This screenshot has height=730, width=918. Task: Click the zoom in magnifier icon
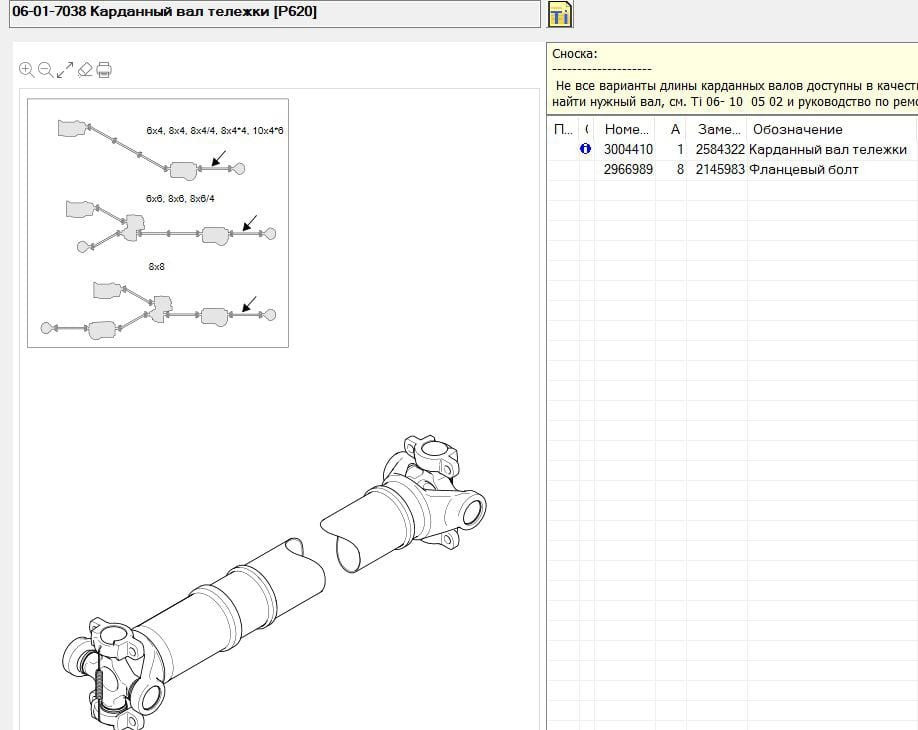[x=27, y=70]
